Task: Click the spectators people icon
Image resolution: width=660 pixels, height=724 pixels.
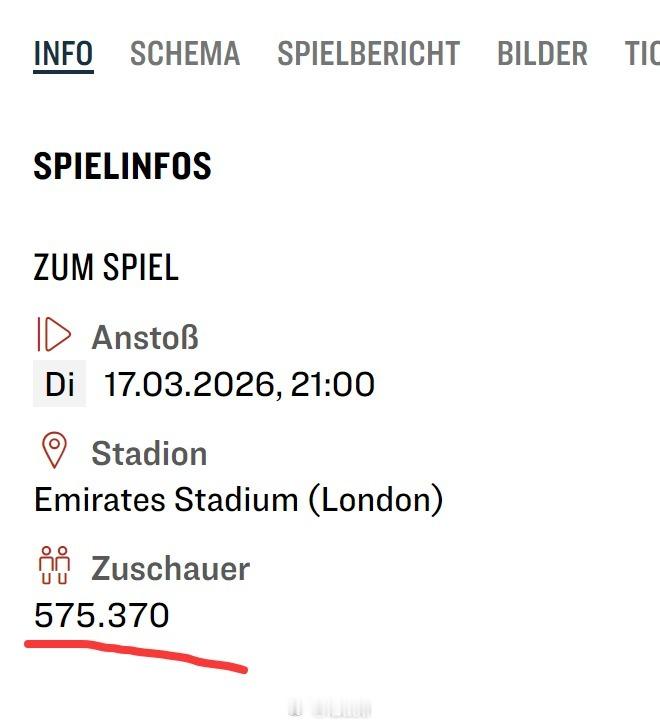Action: (x=54, y=567)
